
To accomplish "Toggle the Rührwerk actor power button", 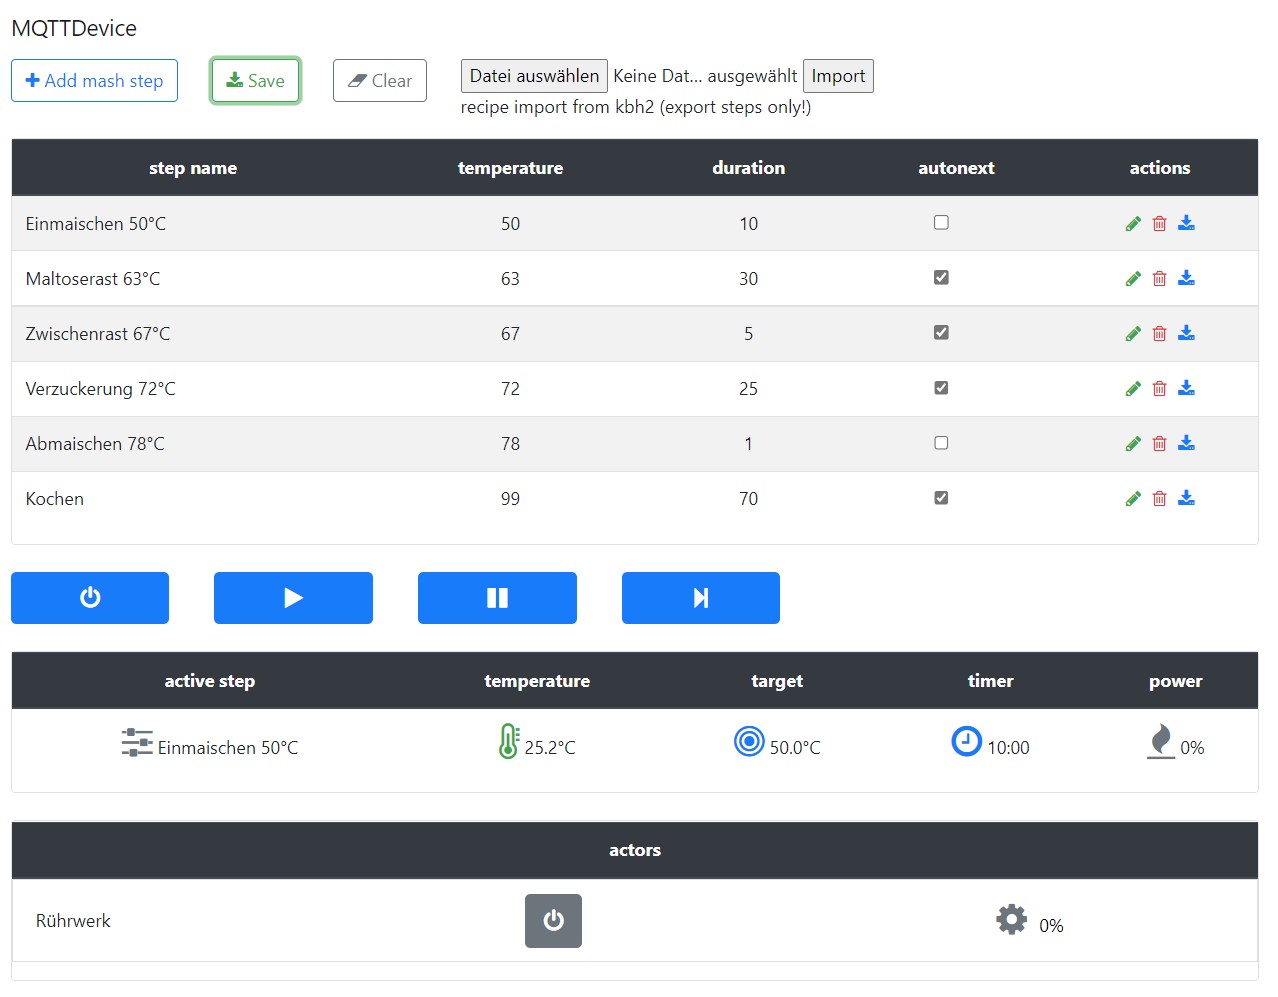I will 553,921.
